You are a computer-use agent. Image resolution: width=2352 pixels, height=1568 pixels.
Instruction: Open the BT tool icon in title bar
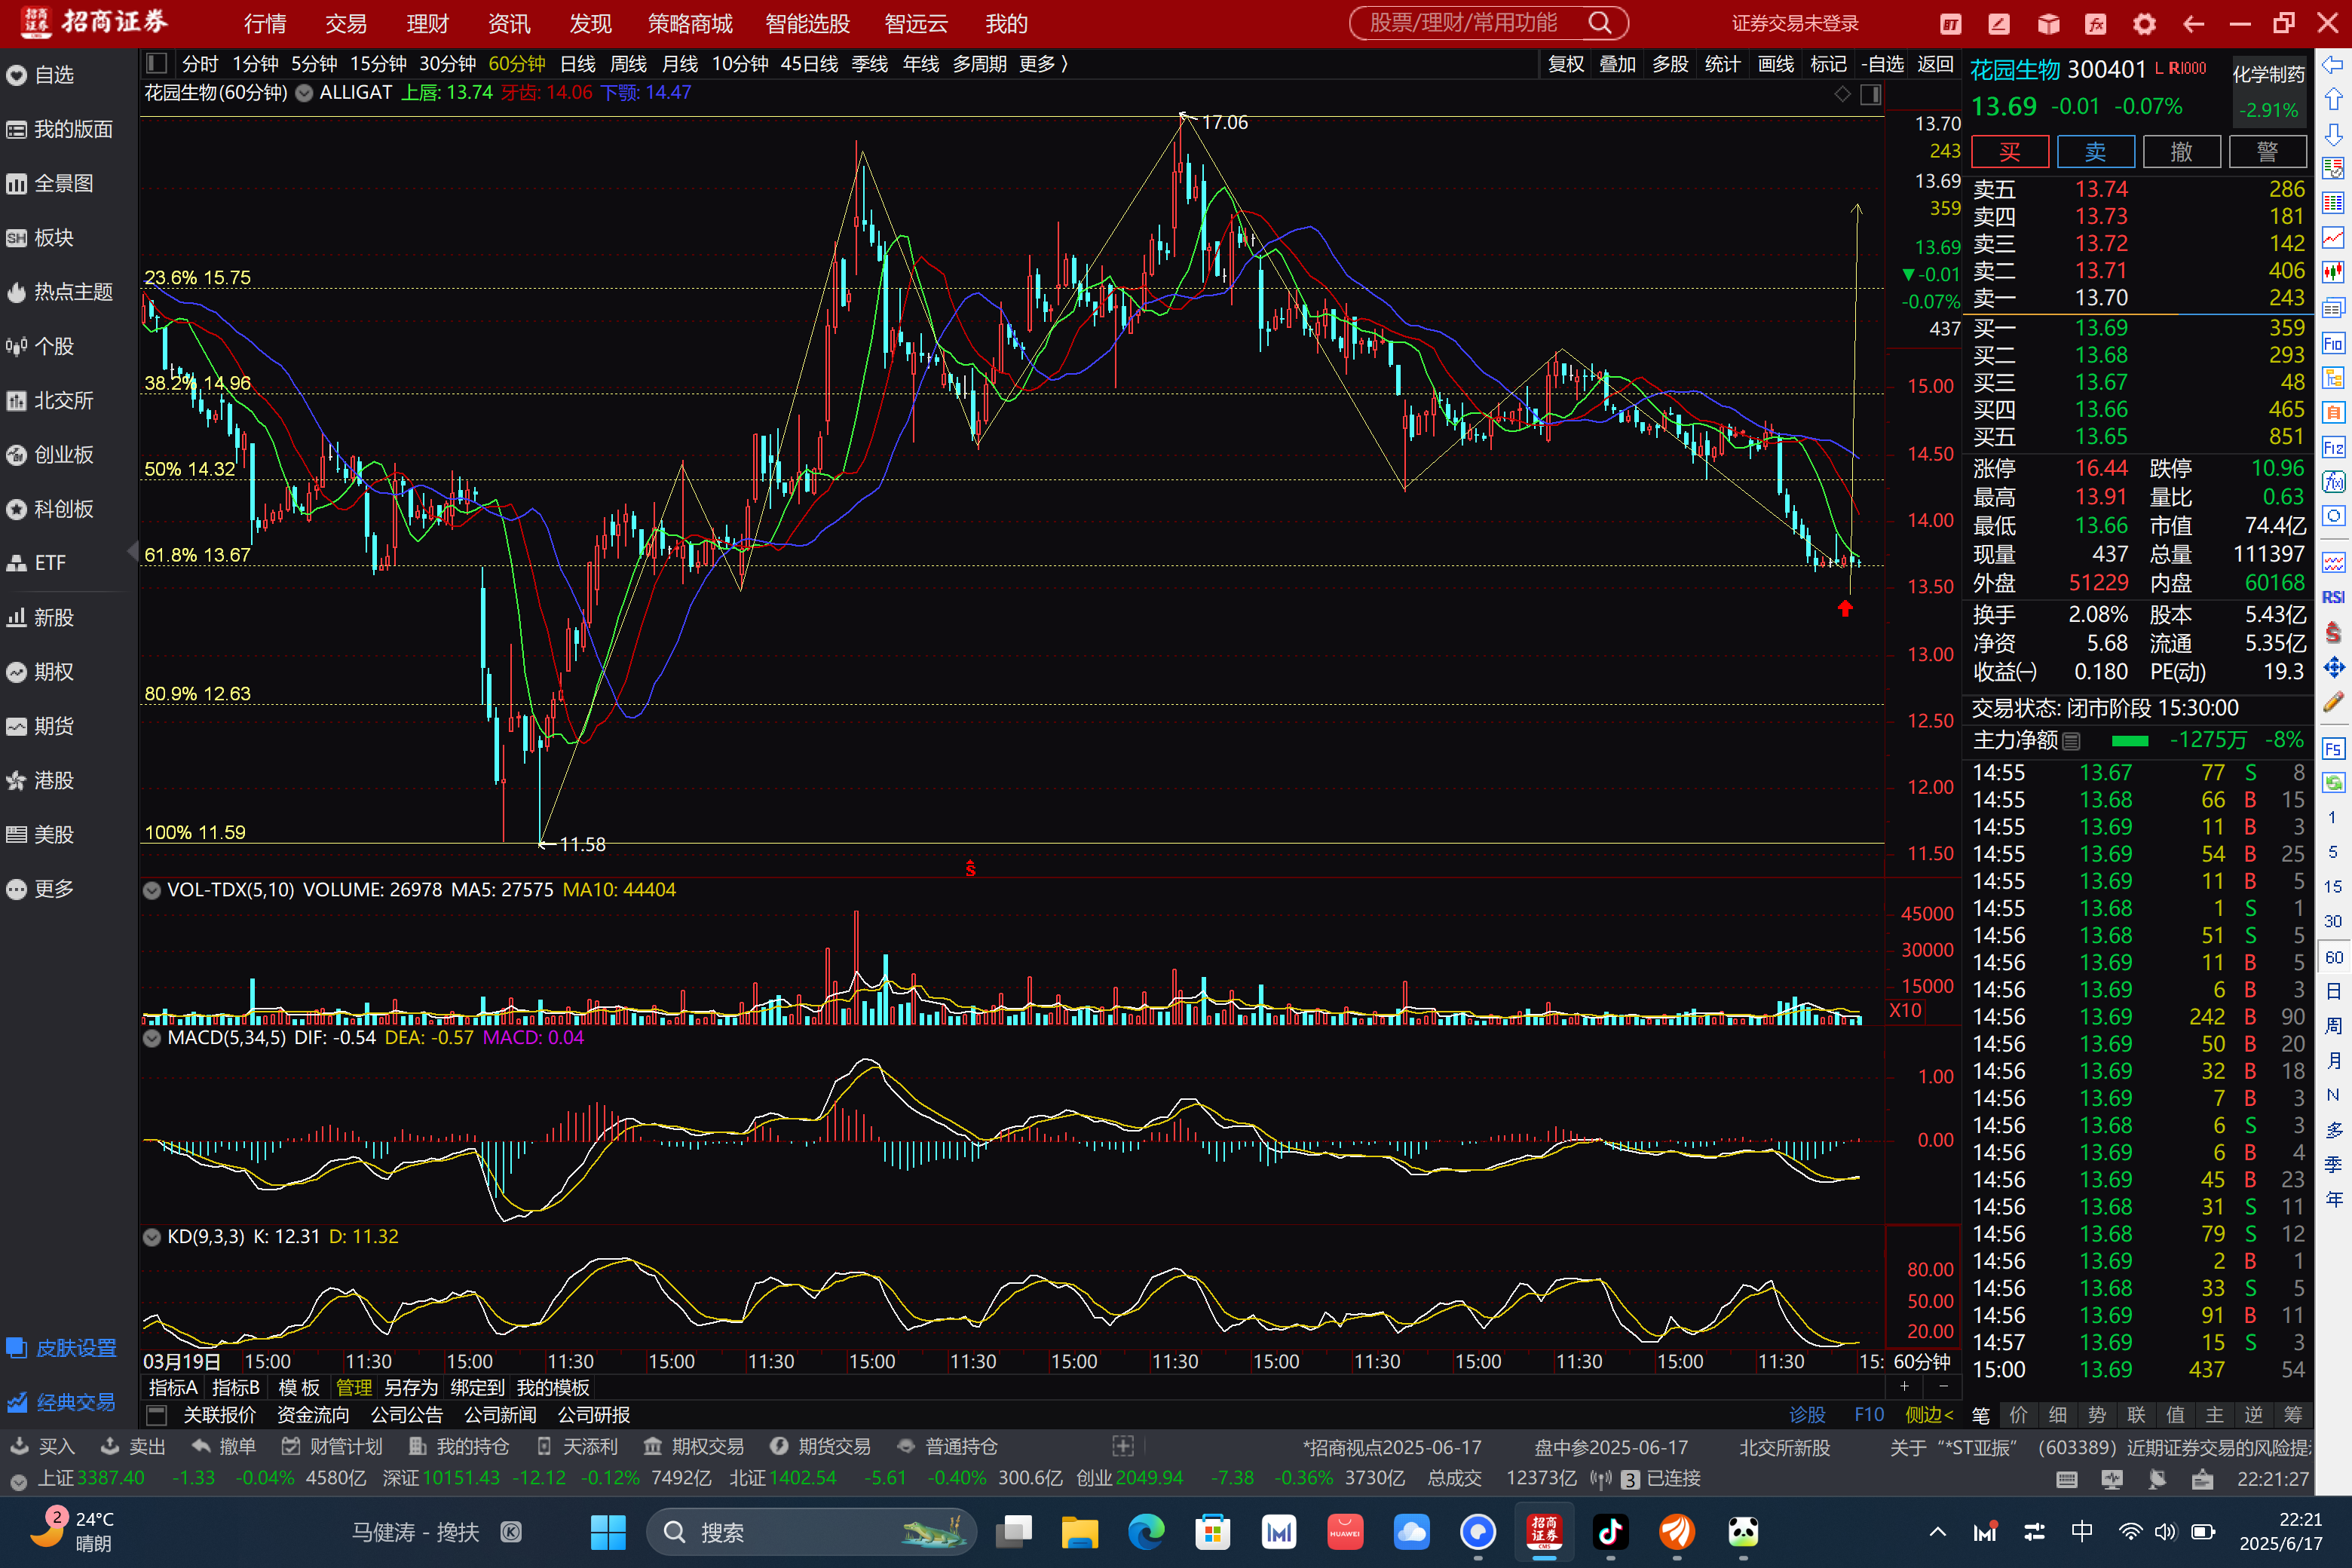click(1950, 24)
